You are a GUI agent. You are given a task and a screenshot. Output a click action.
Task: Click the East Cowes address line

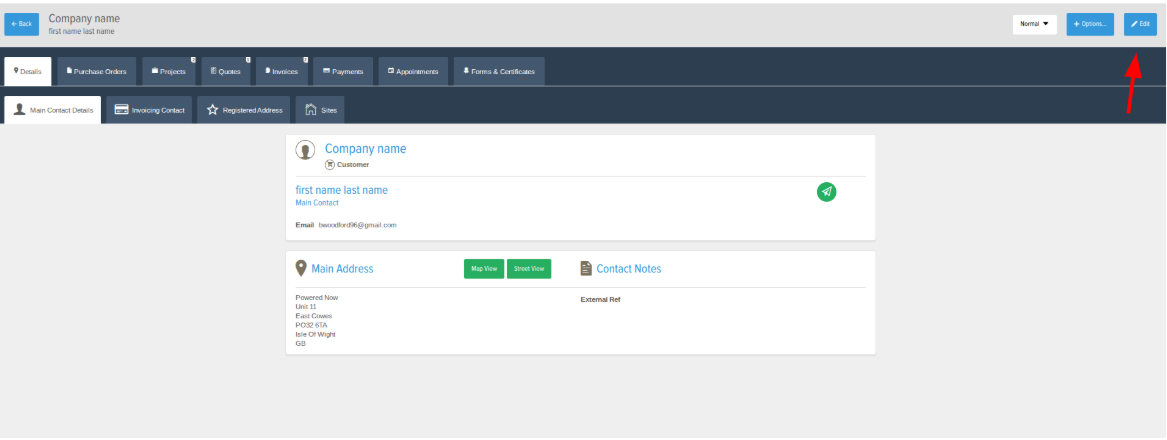click(313, 316)
